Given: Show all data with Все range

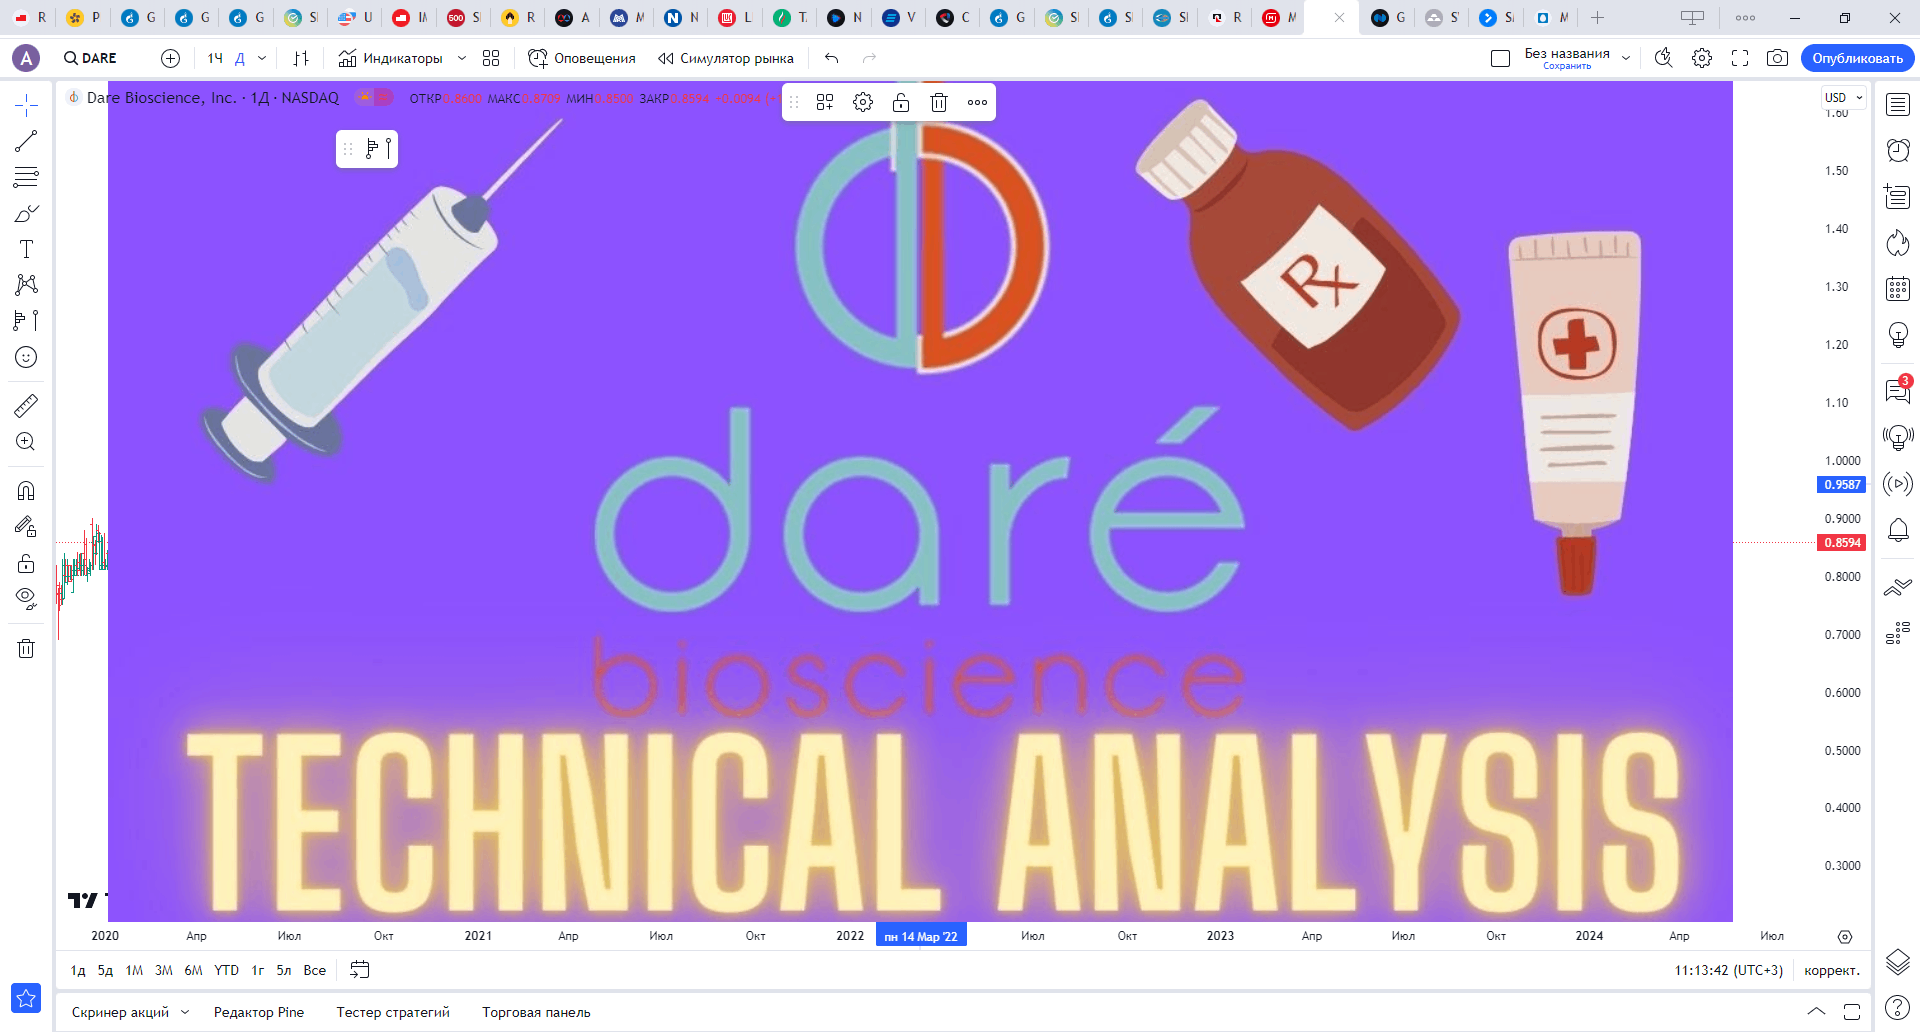Looking at the screenshot, I should 314,970.
